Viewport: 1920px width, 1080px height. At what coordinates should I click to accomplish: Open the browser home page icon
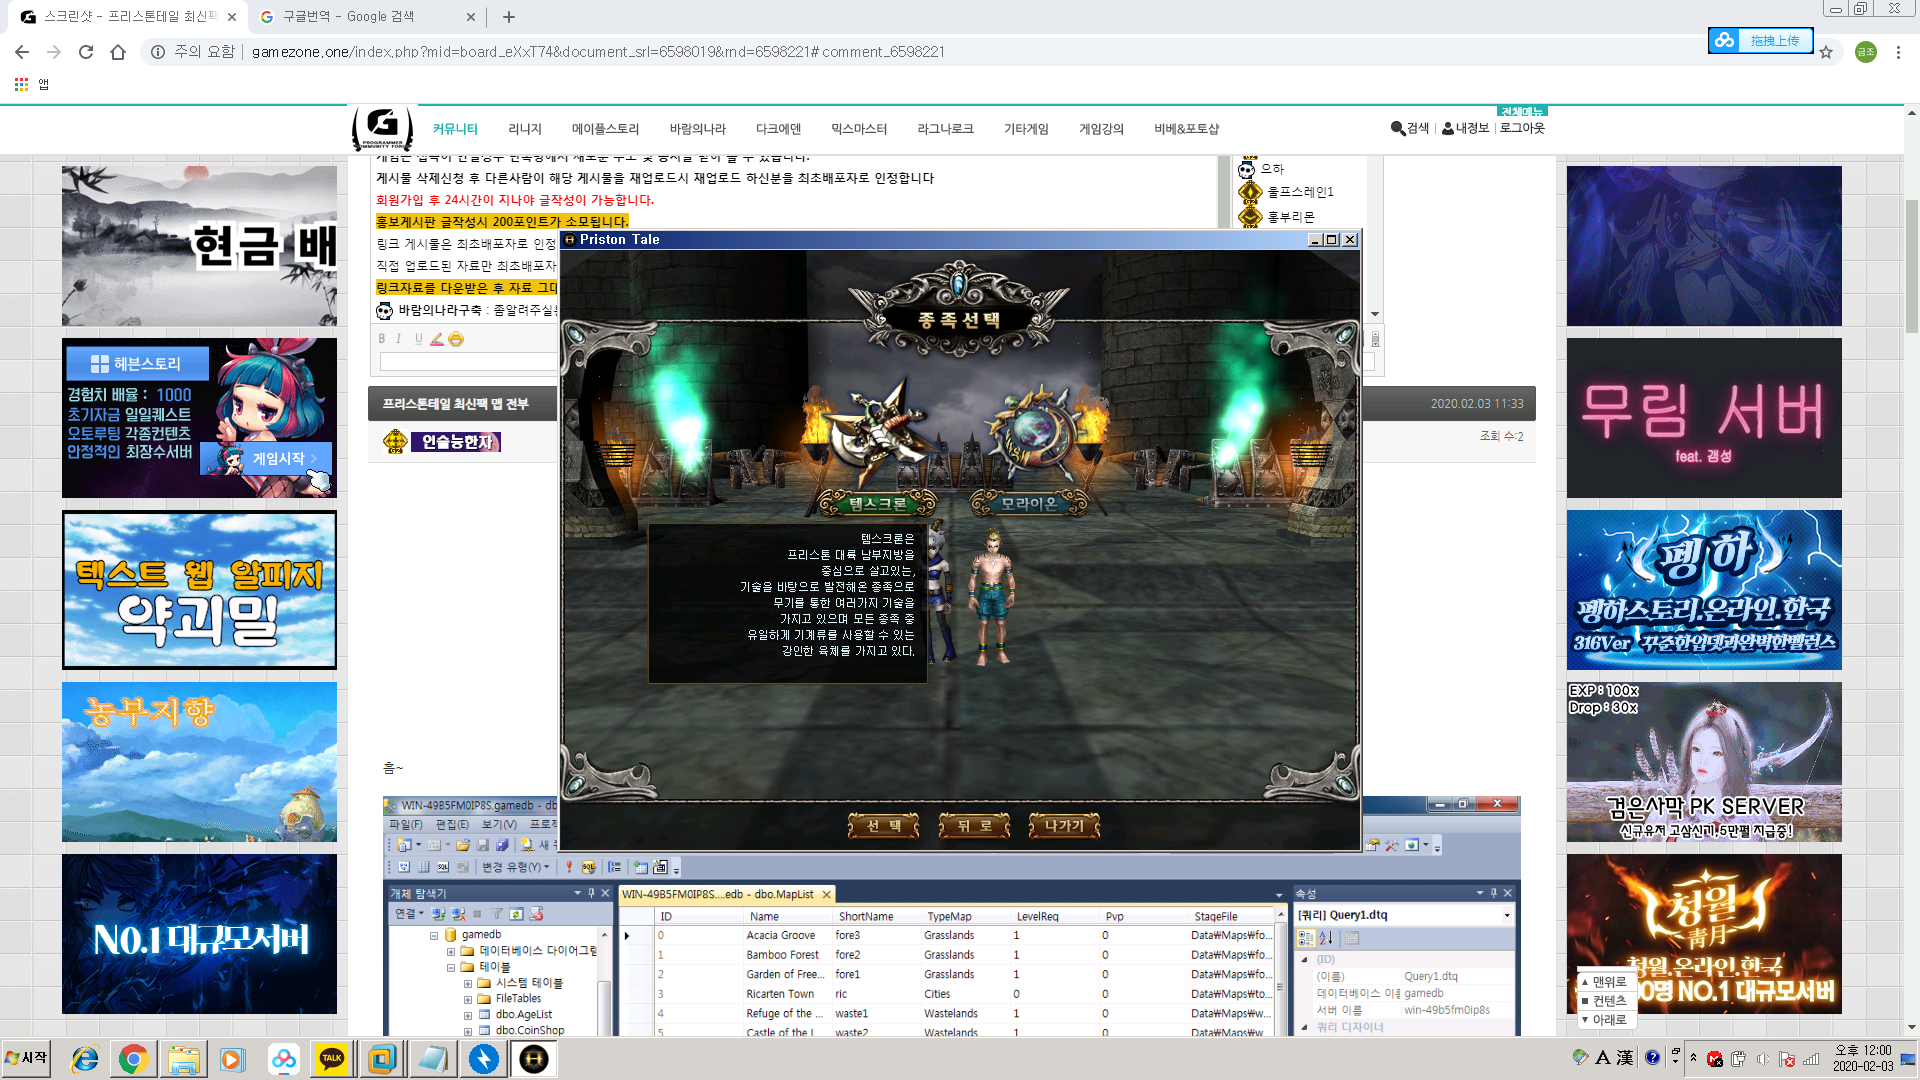118,52
